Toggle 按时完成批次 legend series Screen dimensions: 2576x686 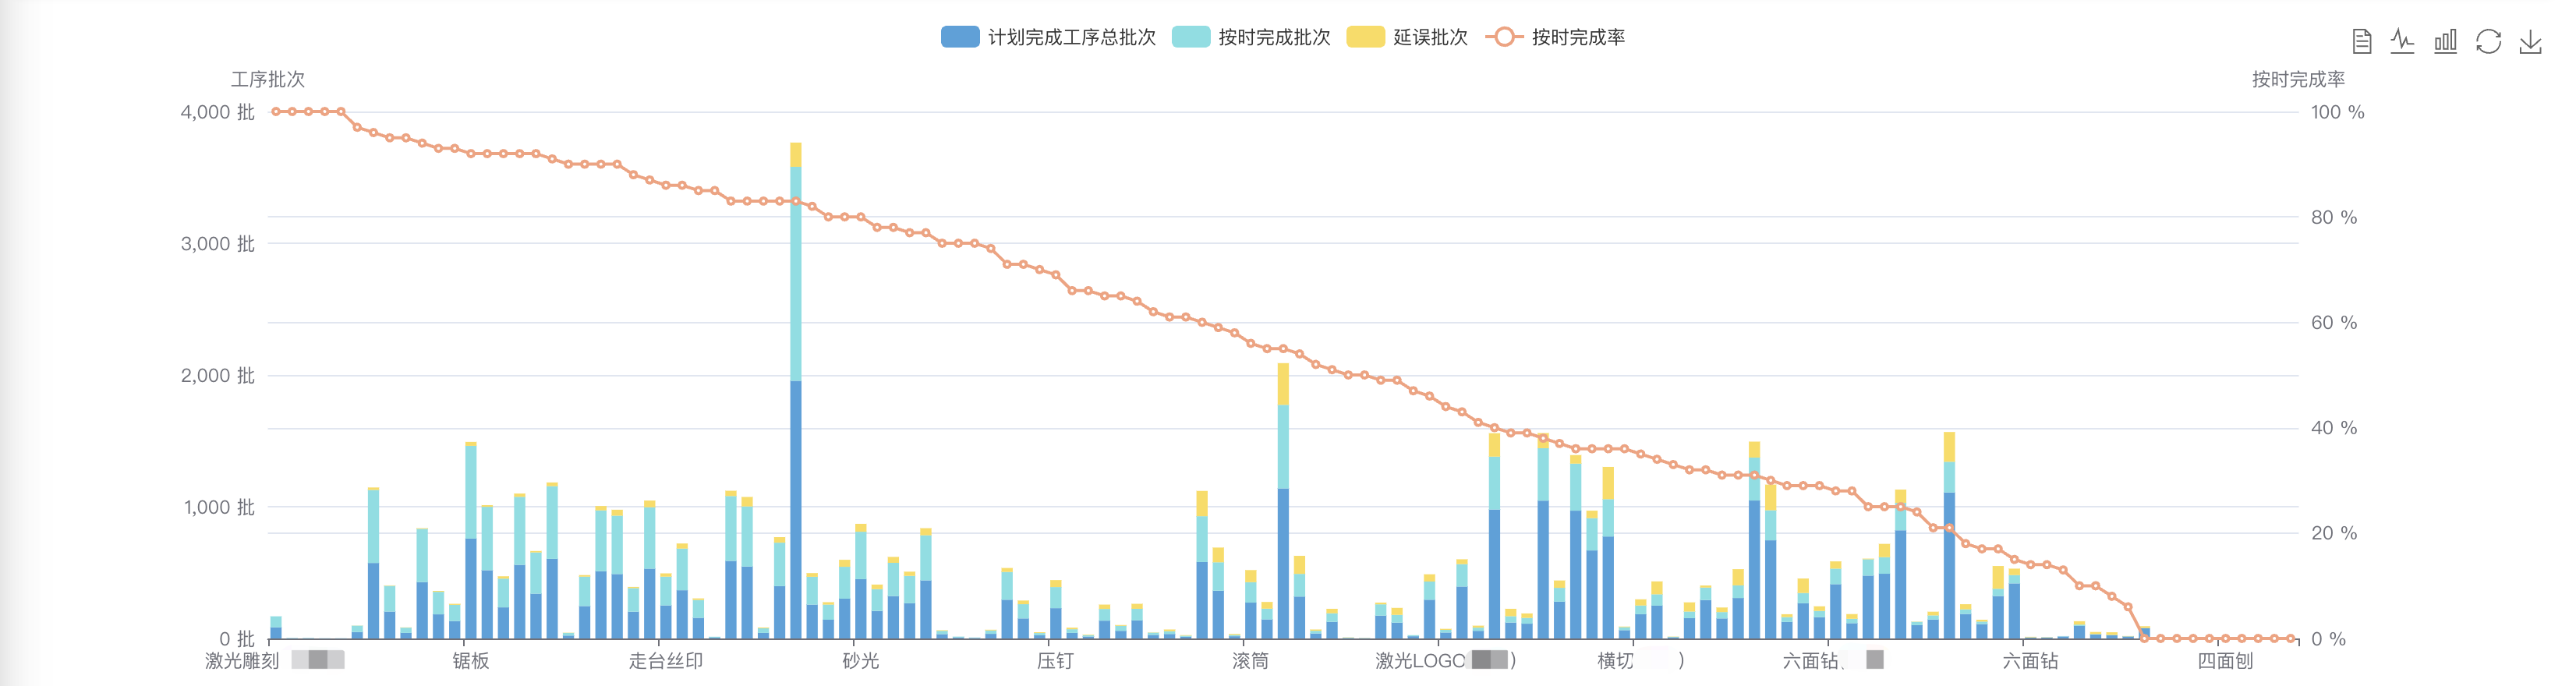coord(1250,37)
